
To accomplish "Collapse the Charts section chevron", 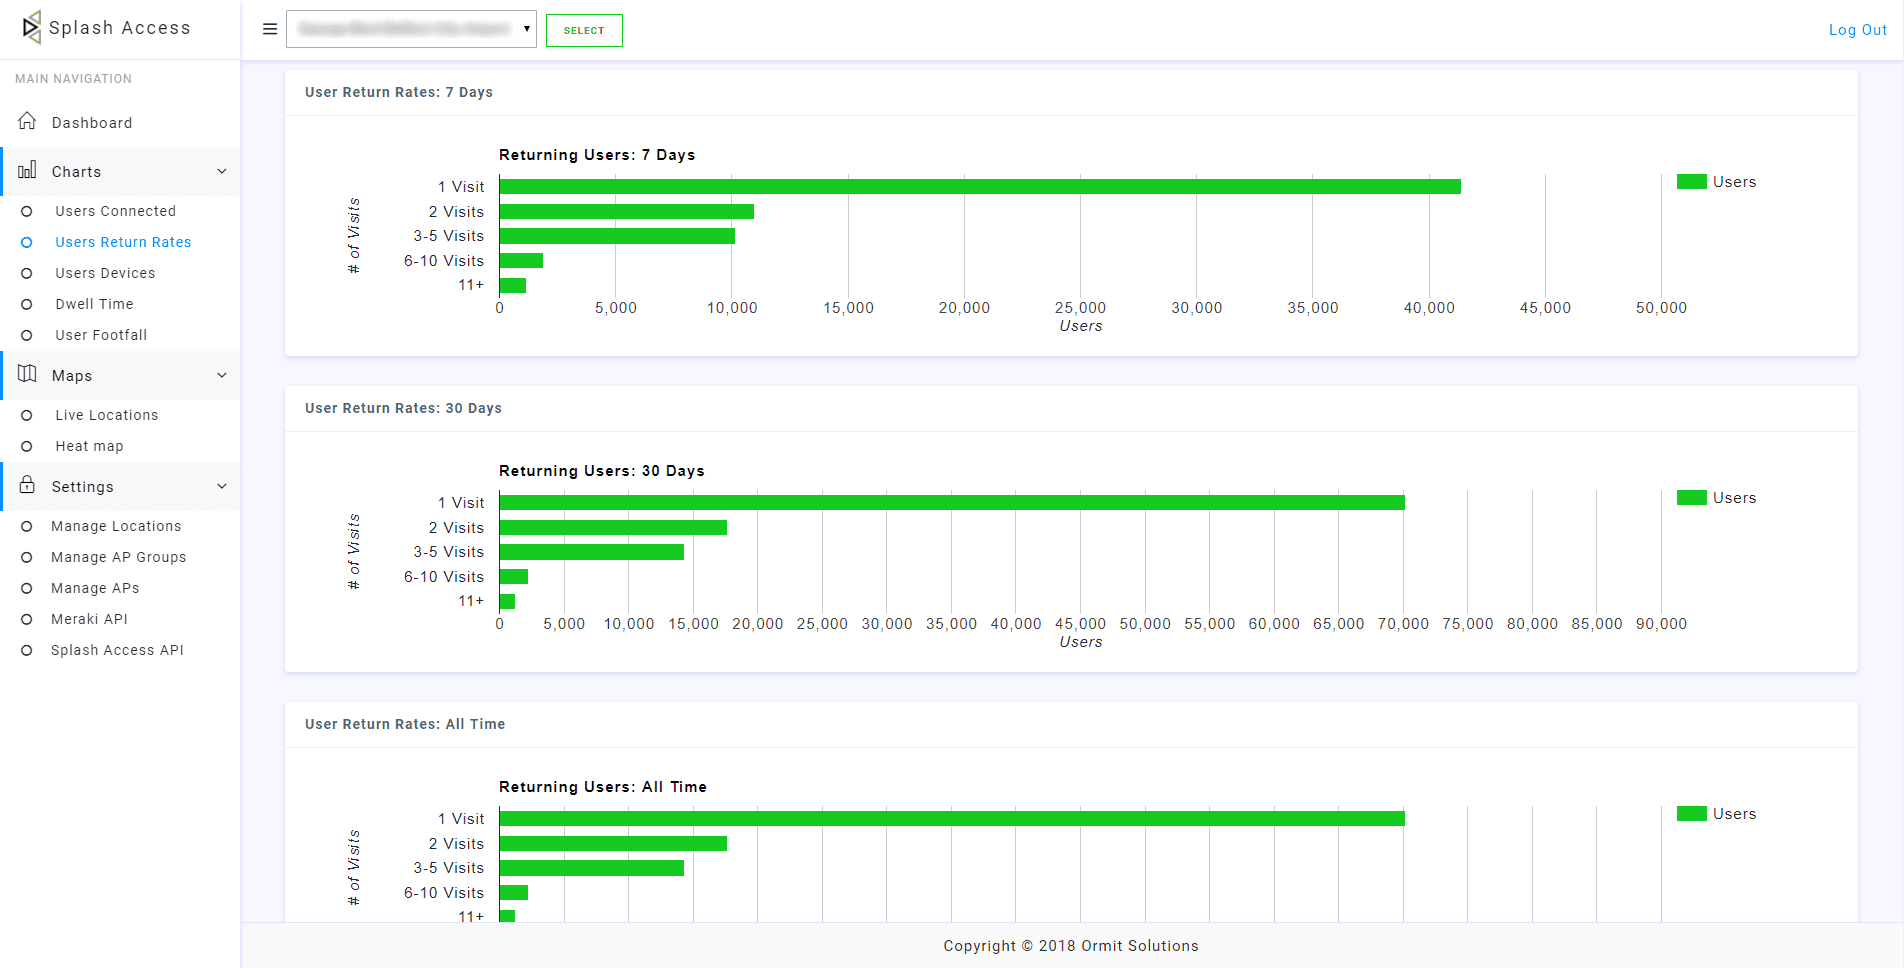I will (x=222, y=171).
